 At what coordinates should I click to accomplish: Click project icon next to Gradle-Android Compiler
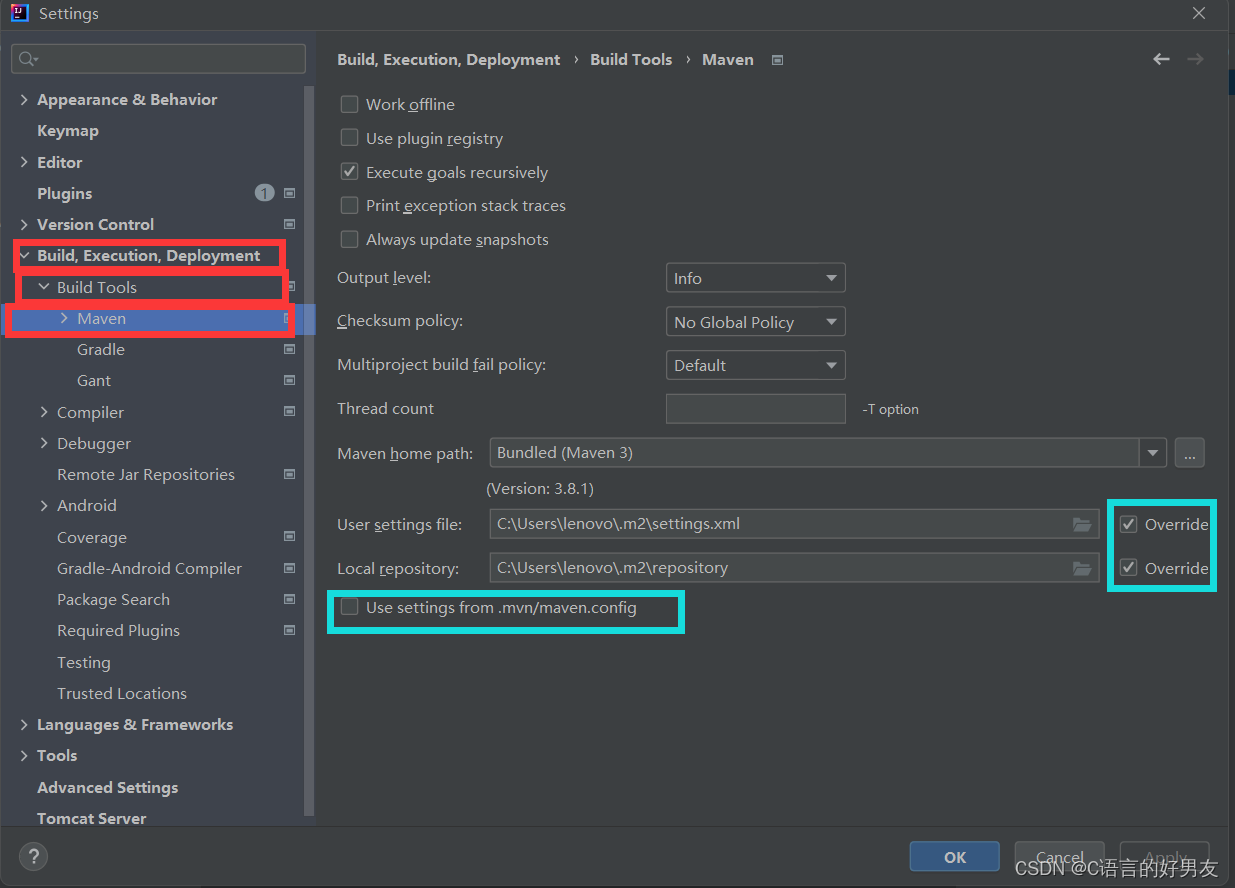(289, 568)
